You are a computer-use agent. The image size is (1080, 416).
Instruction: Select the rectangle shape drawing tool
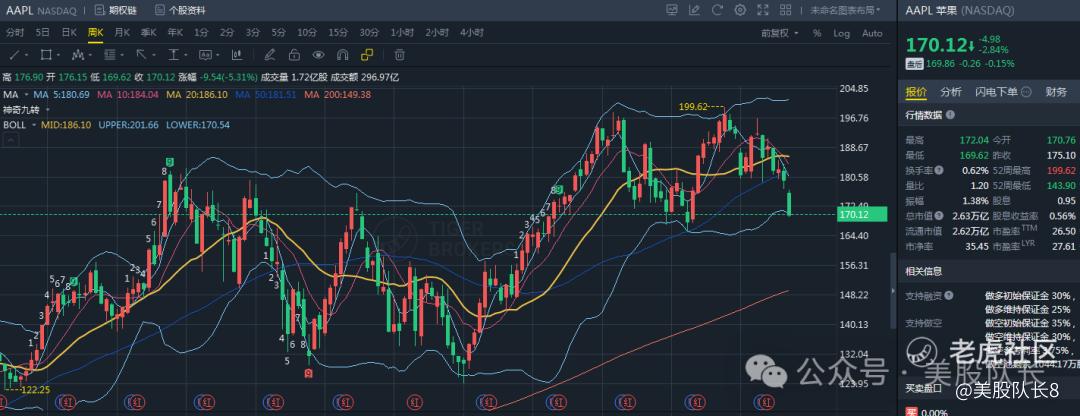[45, 54]
